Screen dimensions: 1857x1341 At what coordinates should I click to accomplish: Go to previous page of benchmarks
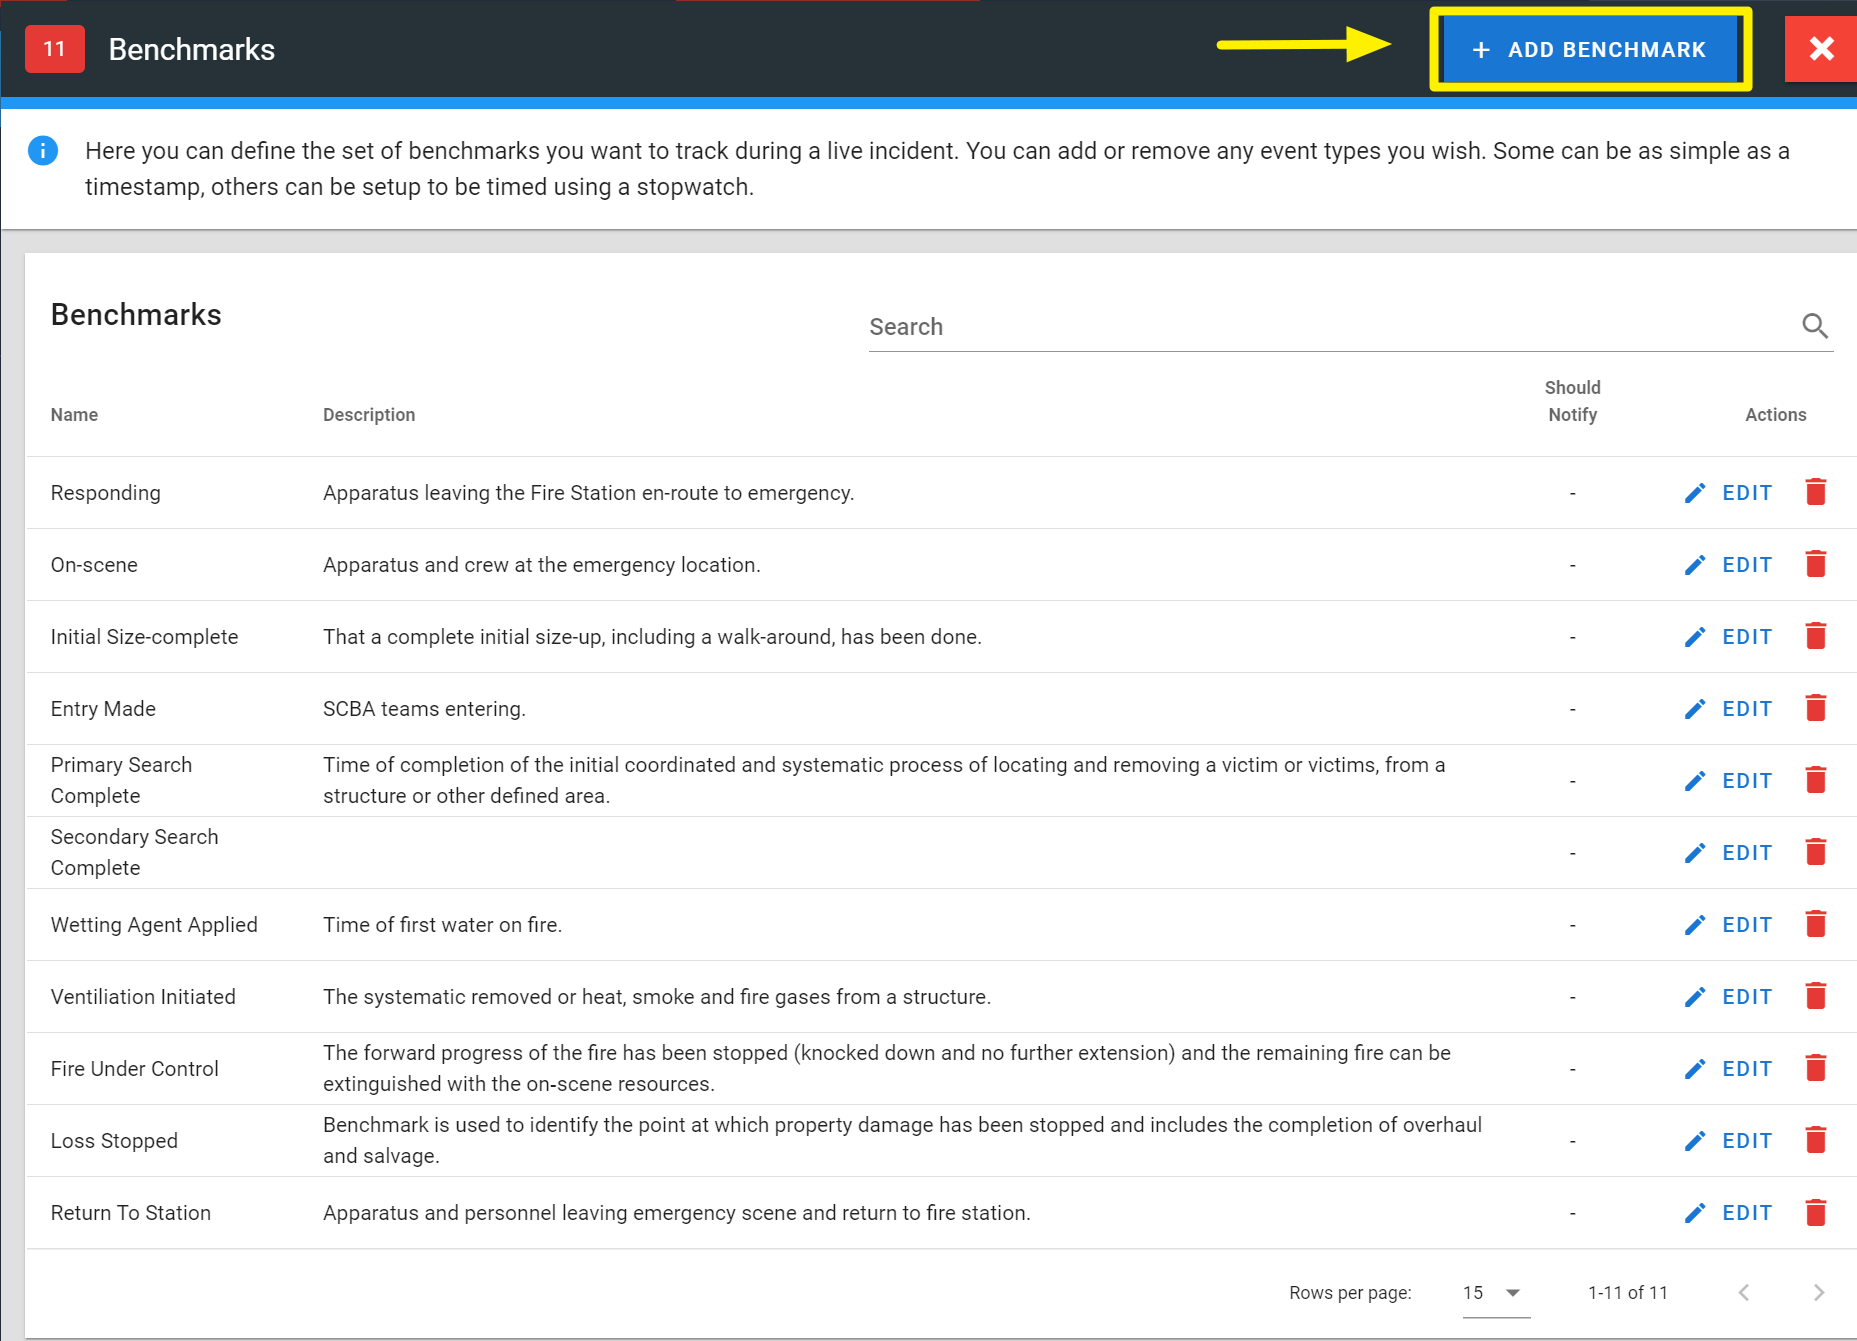pos(1744,1293)
